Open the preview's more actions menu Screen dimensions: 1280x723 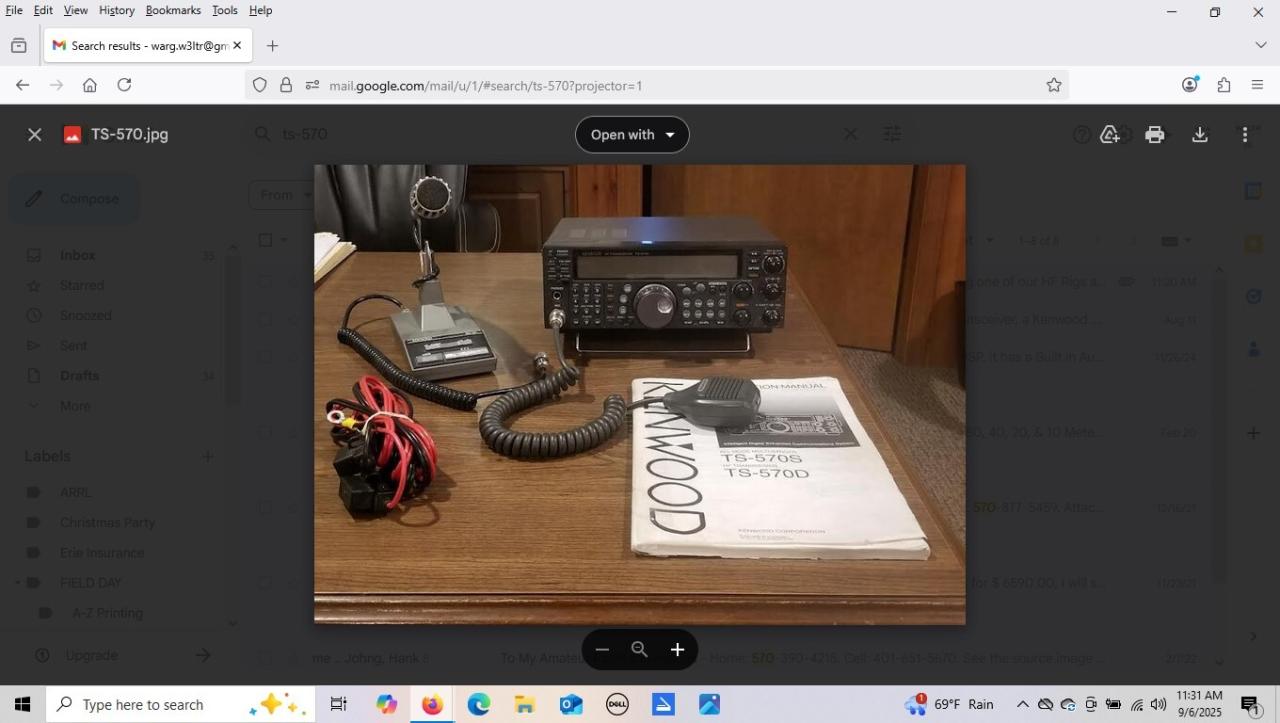point(1245,135)
